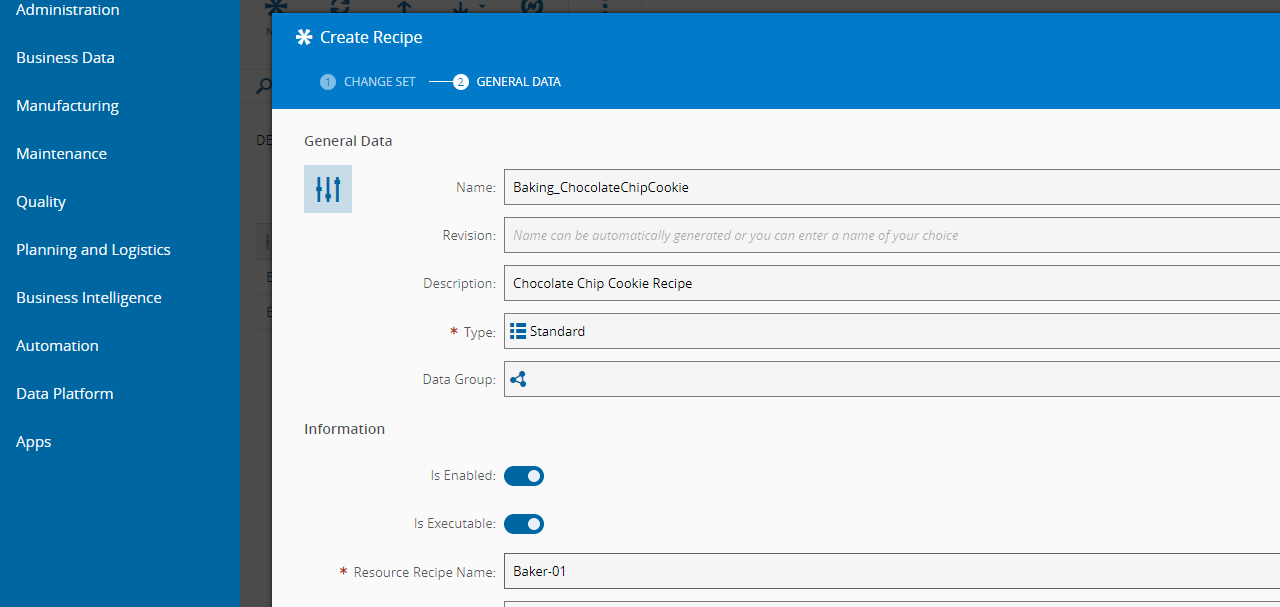Click the recipe sliders icon under General Data
1280x607 pixels.
pos(328,189)
